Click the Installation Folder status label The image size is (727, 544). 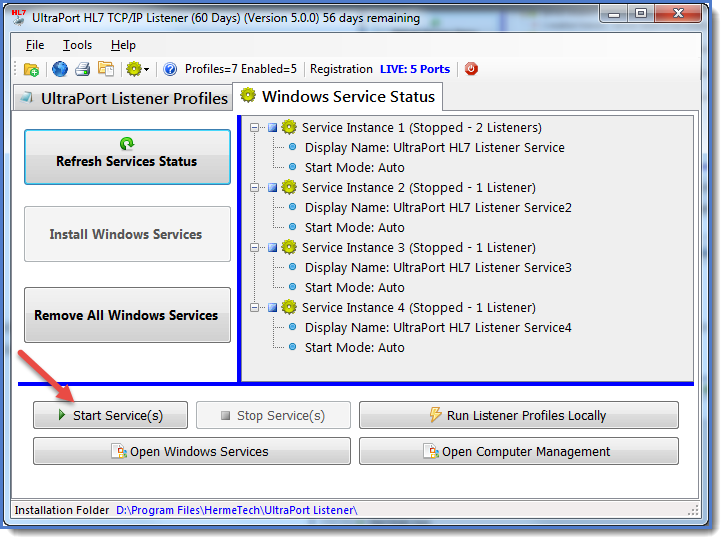coord(62,510)
